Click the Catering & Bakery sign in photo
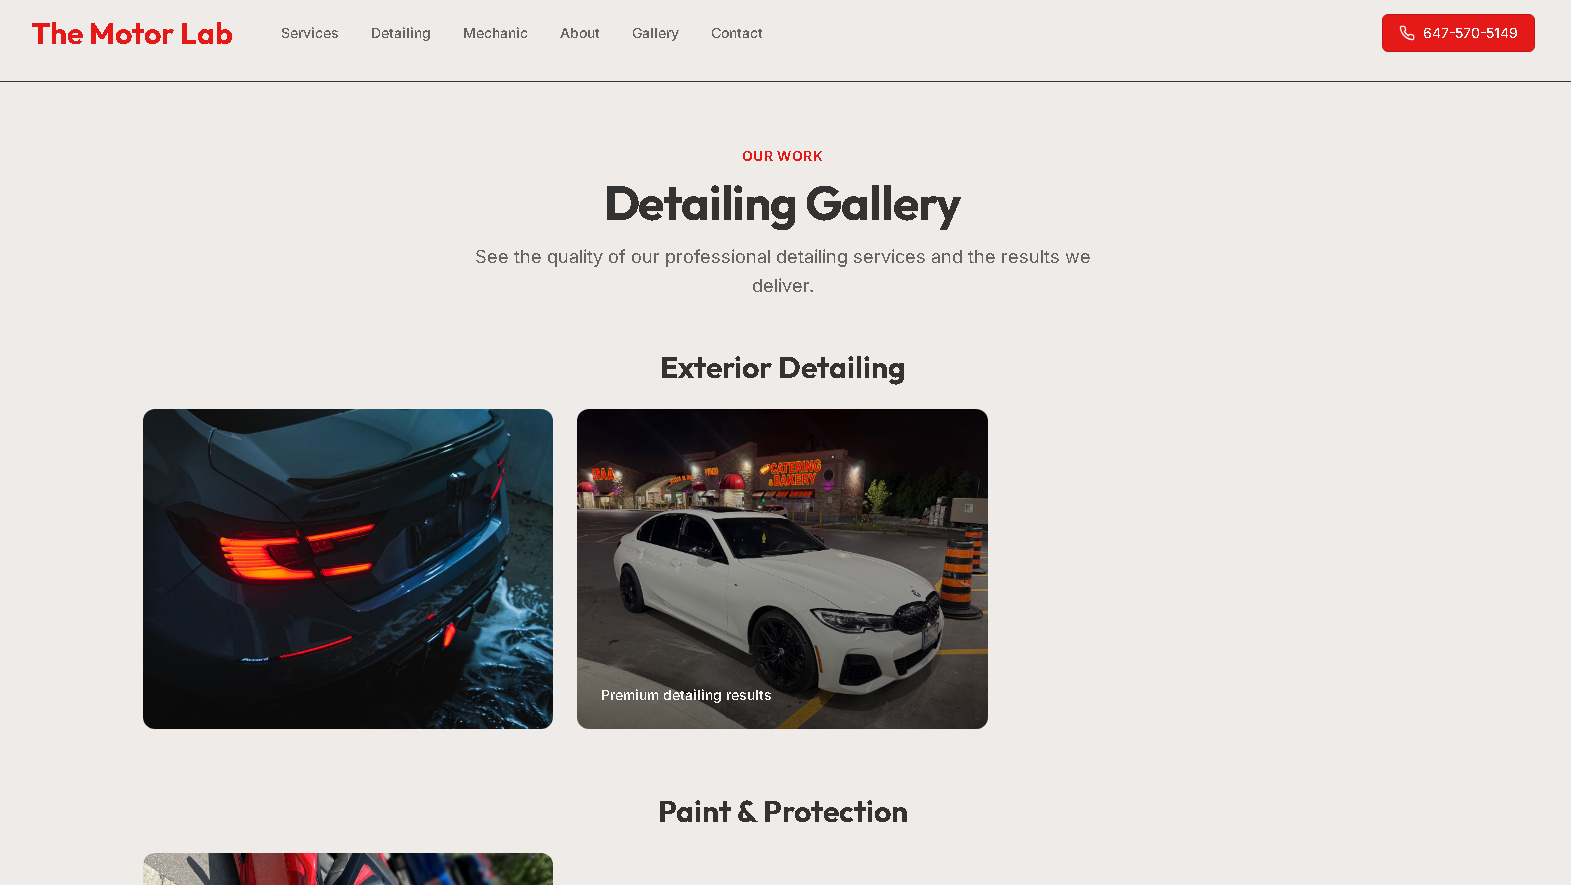 click(x=791, y=473)
